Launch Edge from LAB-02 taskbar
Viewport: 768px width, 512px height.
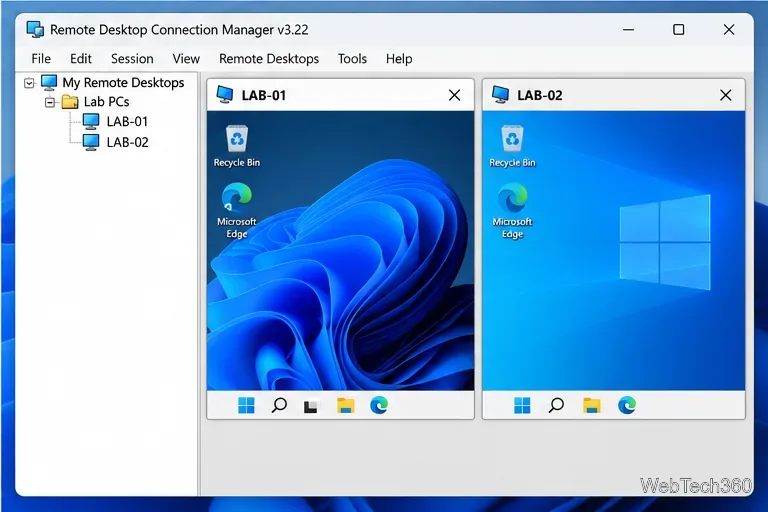coord(626,405)
